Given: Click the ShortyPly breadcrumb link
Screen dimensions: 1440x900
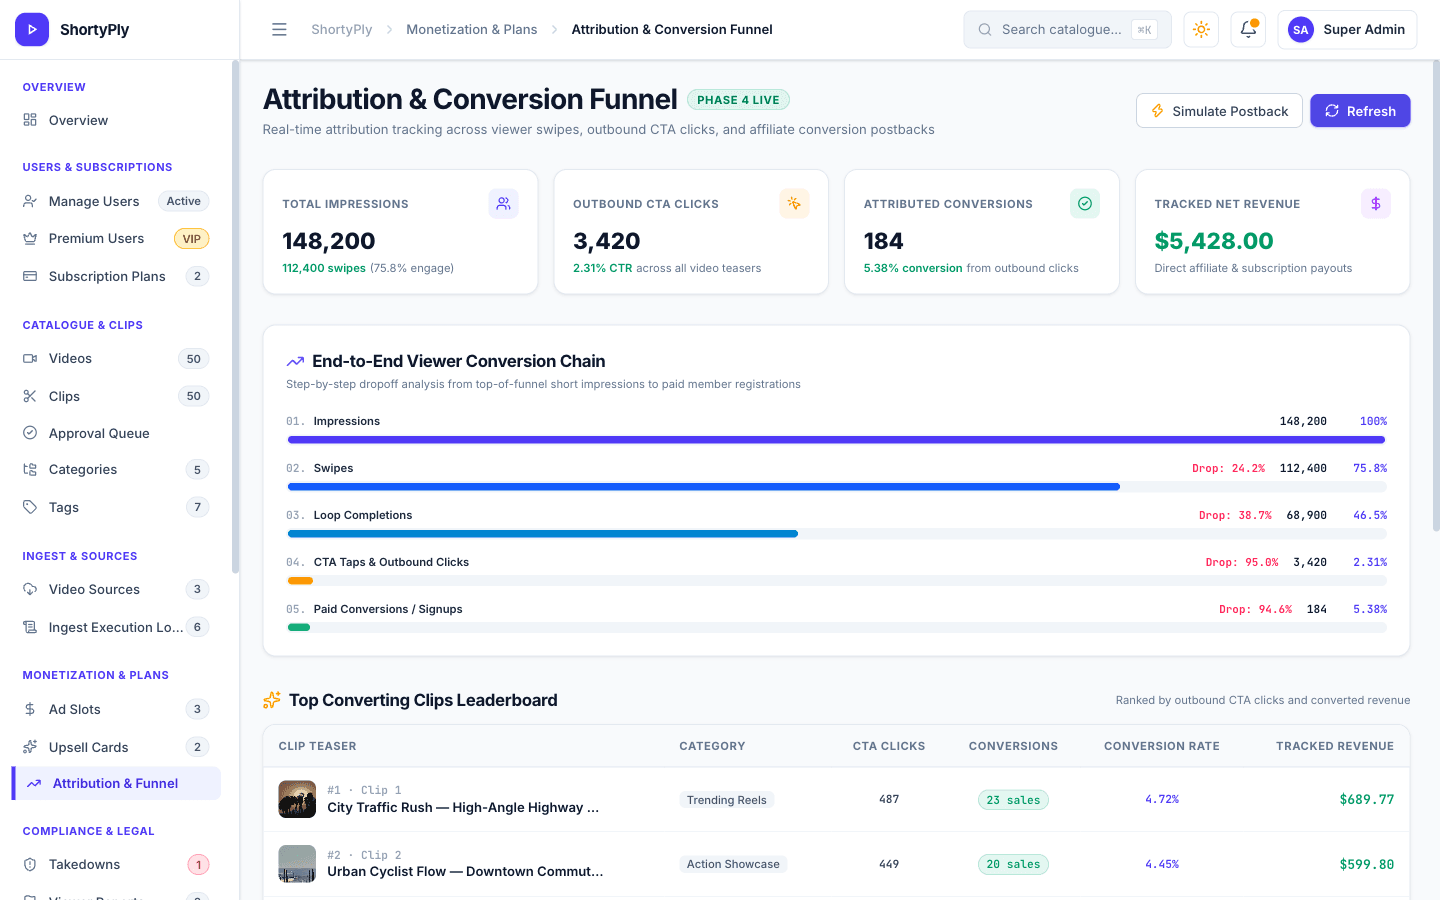Looking at the screenshot, I should [x=341, y=30].
